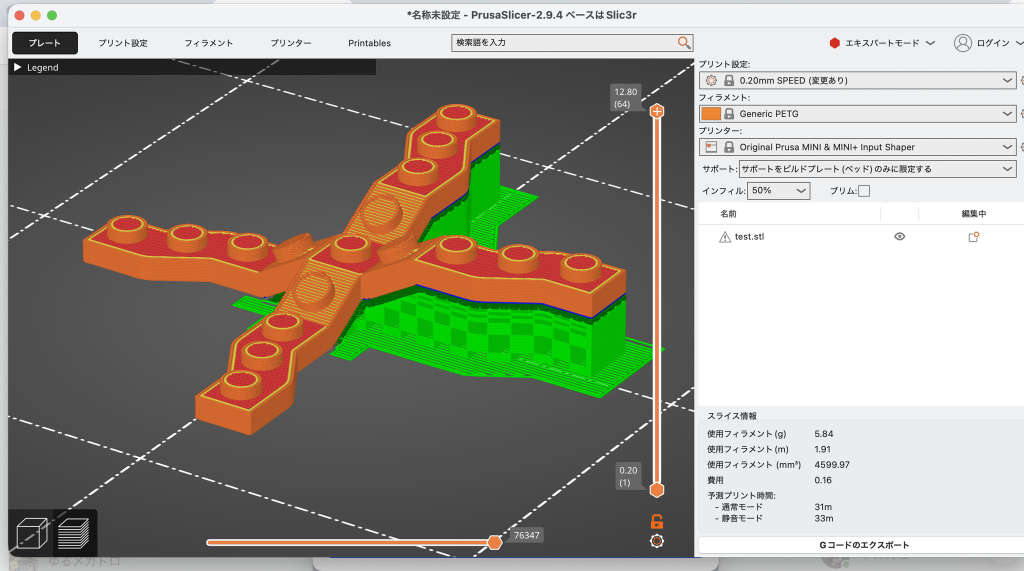Click the login text link
1024x571 pixels.
click(993, 43)
